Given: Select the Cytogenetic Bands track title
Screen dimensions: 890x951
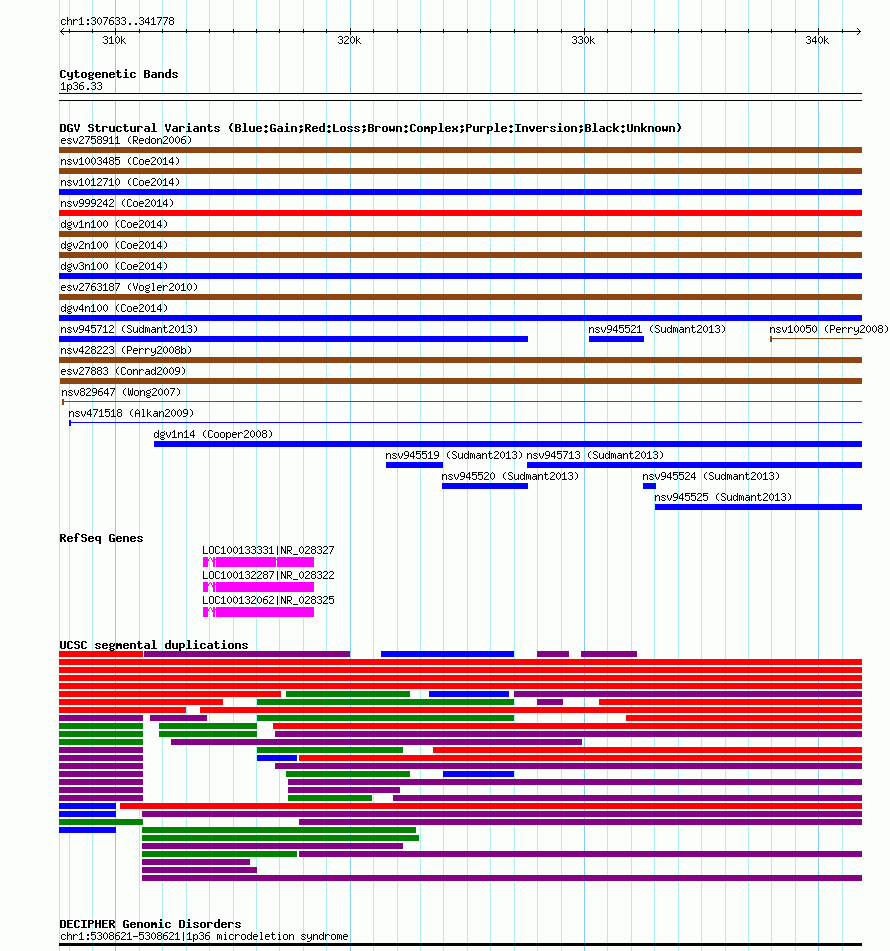Looking at the screenshot, I should (119, 74).
